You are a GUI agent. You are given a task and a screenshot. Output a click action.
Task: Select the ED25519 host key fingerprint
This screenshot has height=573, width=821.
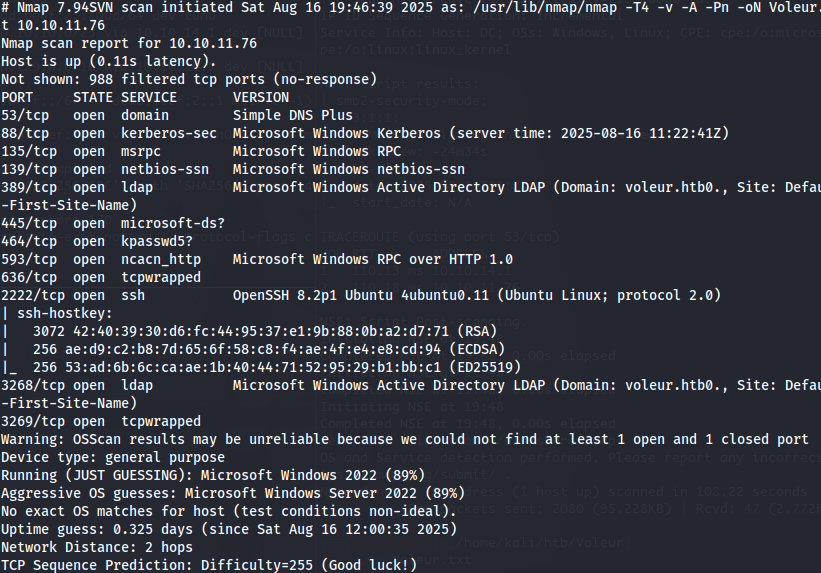point(261,367)
